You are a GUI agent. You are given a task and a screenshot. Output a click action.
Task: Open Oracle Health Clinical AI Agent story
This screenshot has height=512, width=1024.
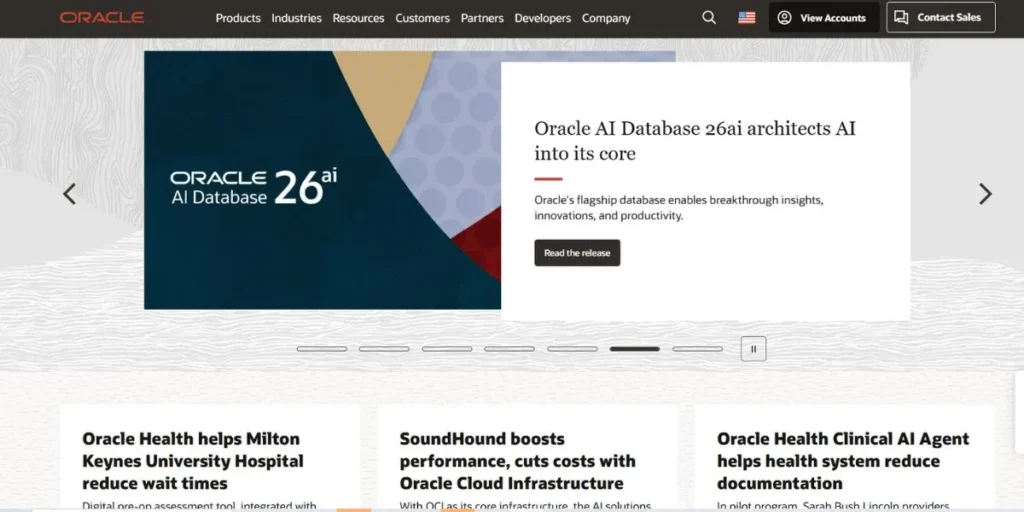843,461
